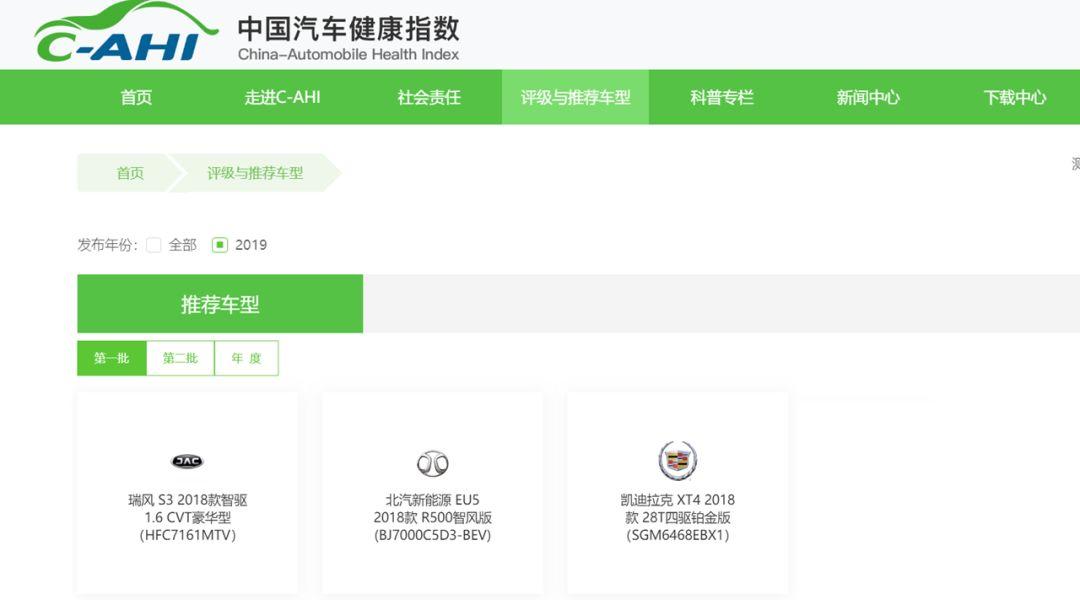The width and height of the screenshot is (1080, 600).
Task: Check the 全部 year checkbox
Action: [x=154, y=245]
